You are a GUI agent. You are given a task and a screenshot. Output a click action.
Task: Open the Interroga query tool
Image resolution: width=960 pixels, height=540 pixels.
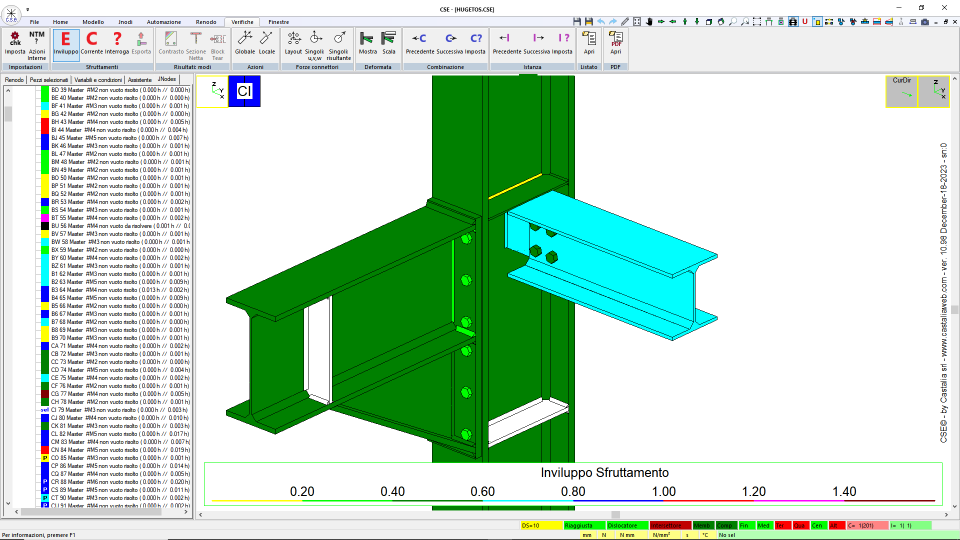tap(117, 44)
